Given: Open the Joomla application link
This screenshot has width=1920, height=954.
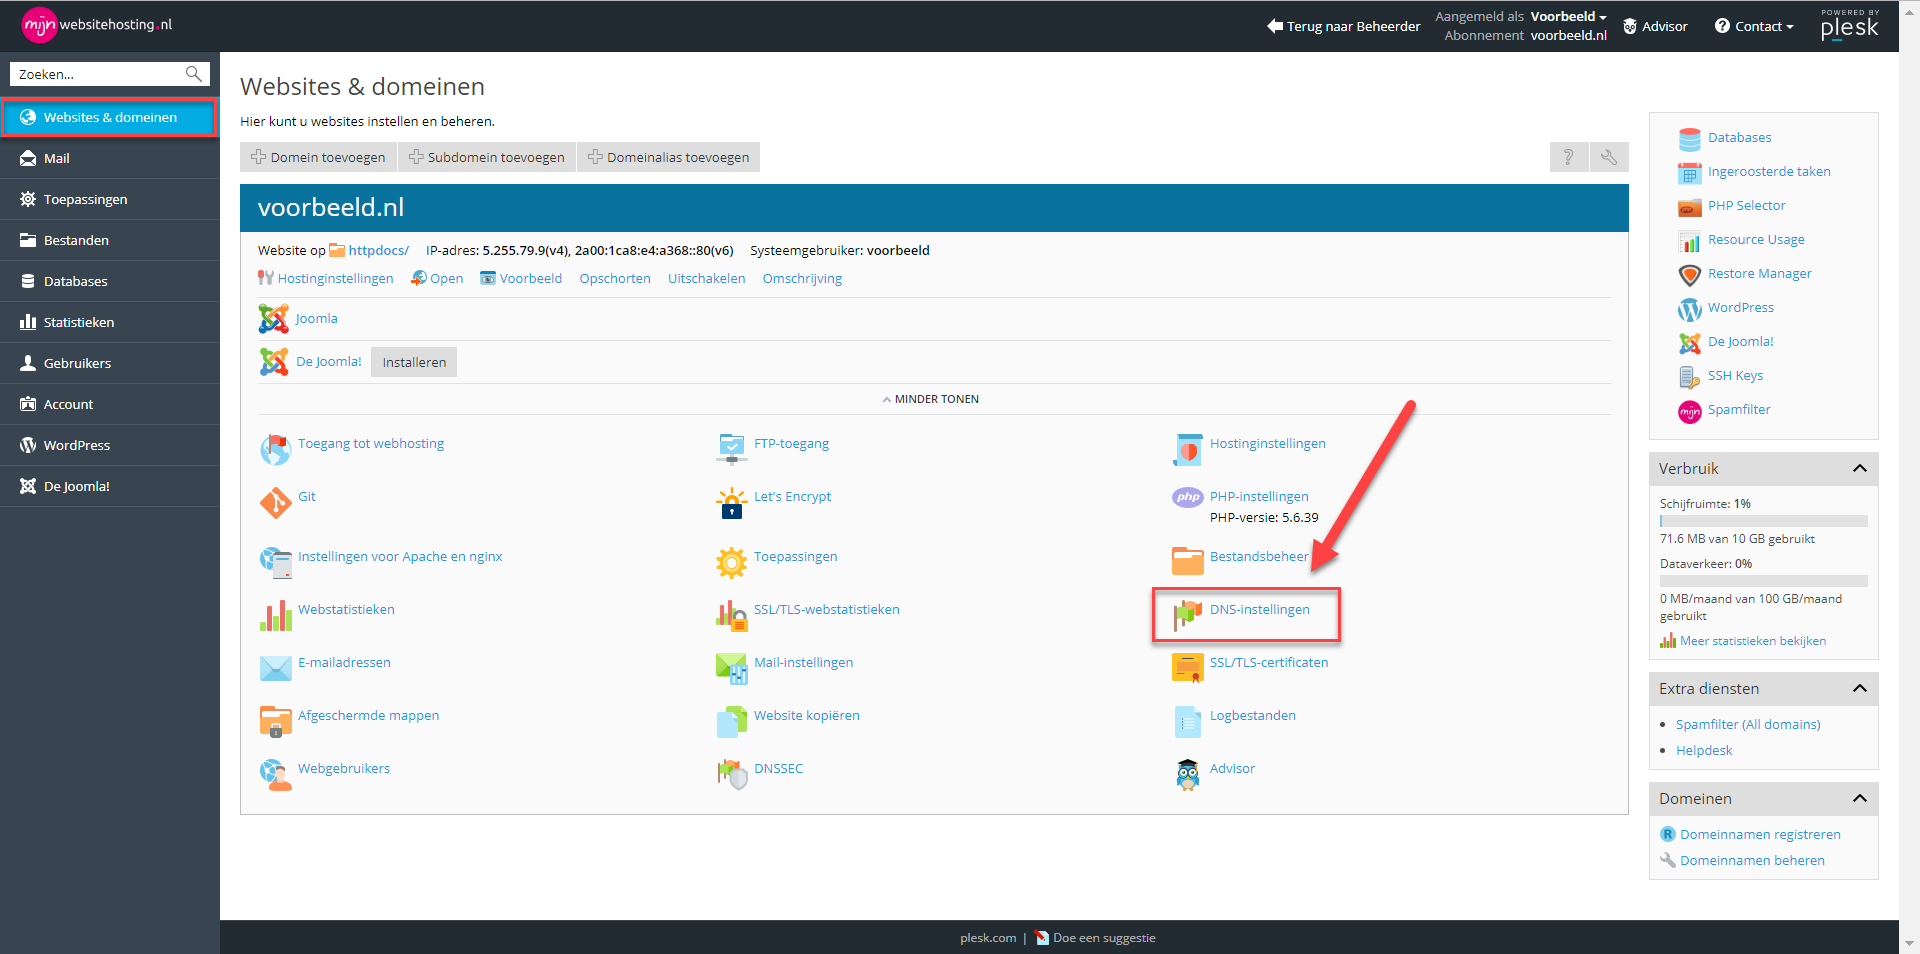Looking at the screenshot, I should pyautogui.click(x=316, y=318).
